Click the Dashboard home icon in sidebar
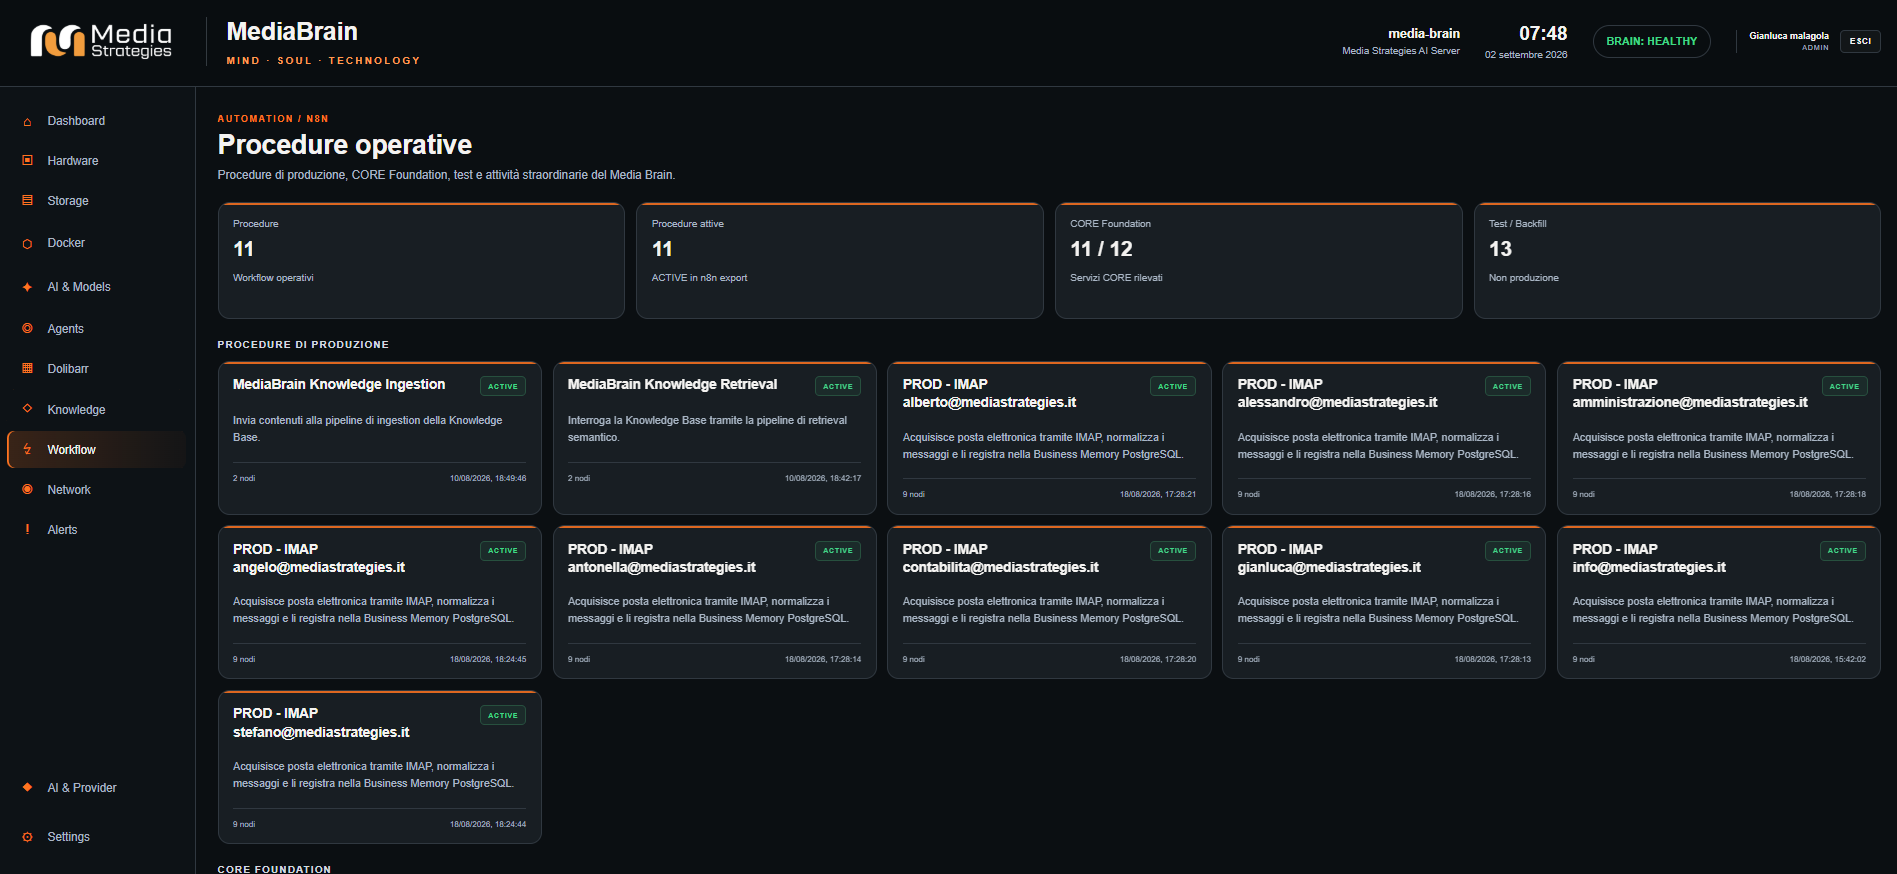This screenshot has height=874, width=1897. 27,121
